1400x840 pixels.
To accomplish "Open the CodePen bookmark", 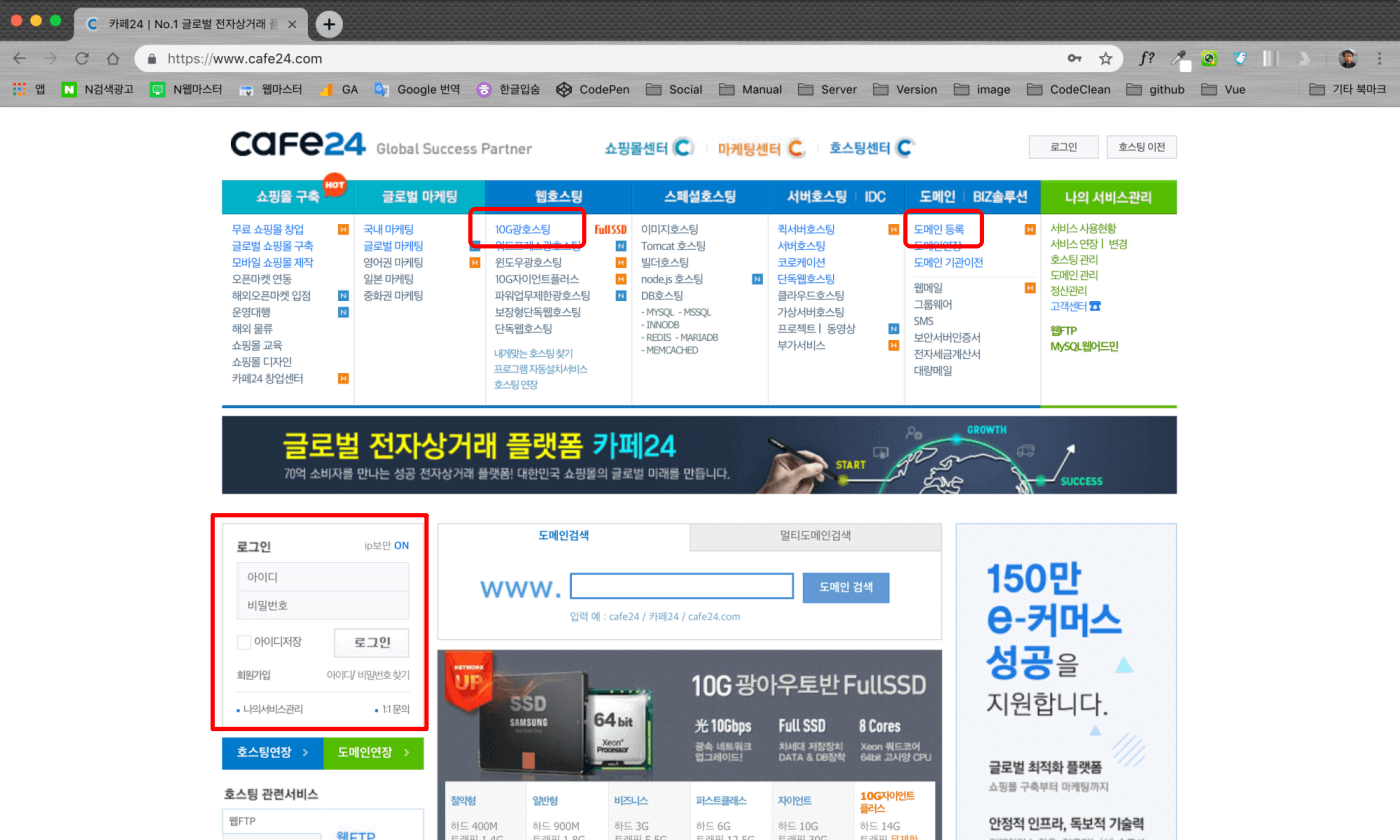I will 593,89.
